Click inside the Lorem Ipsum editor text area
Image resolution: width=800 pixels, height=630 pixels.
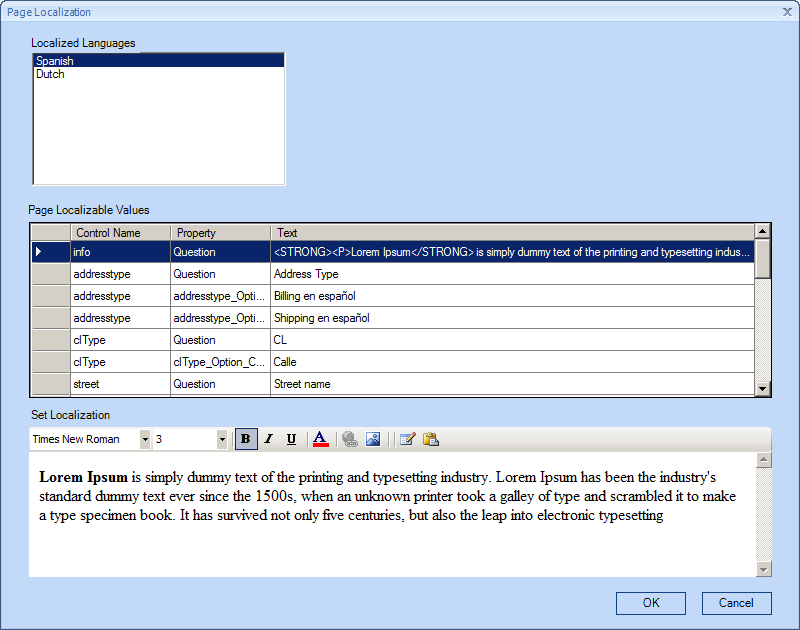tap(392, 514)
